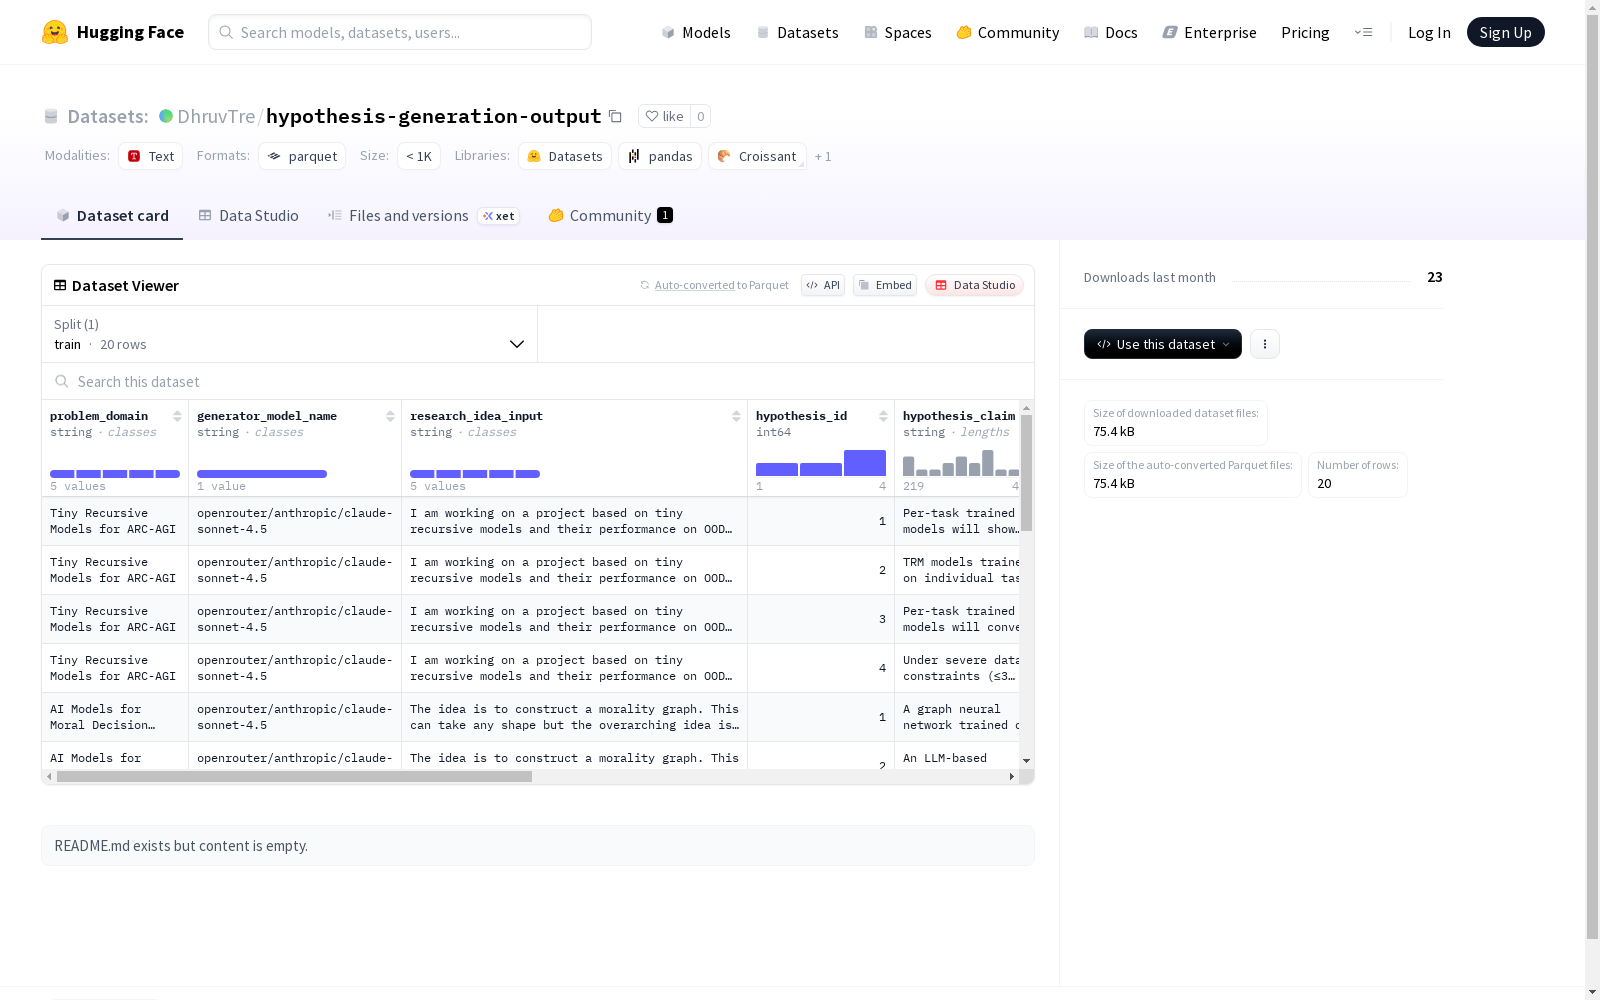1600x1000 pixels.
Task: Open the API button in Dataset Viewer
Action: (823, 285)
